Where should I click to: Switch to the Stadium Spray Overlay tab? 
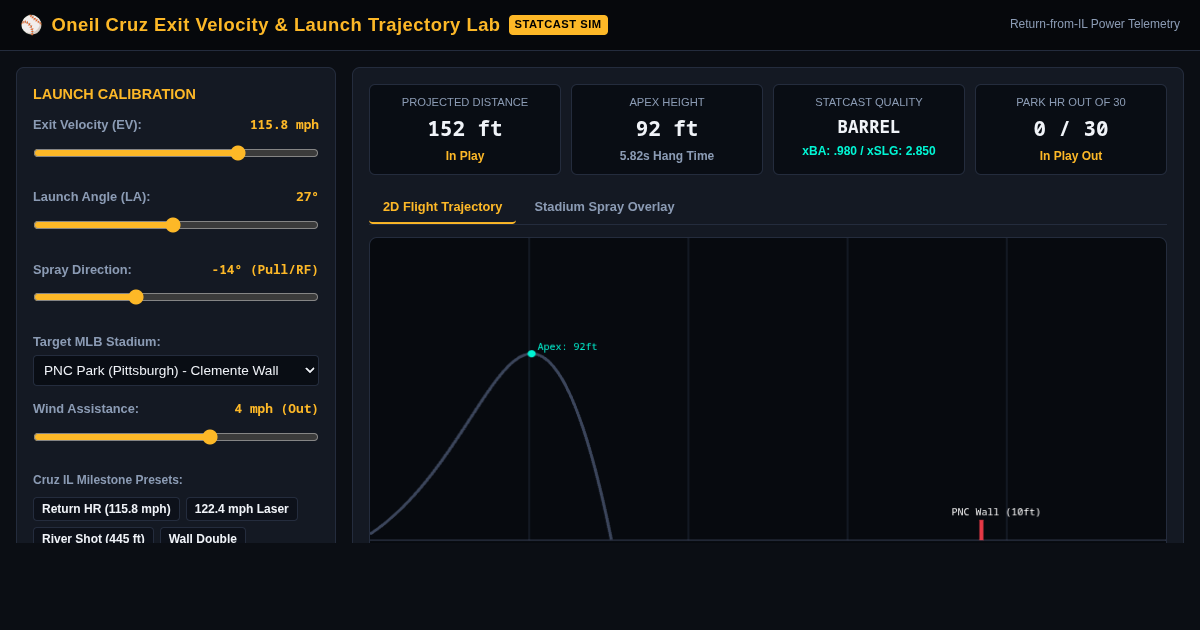click(604, 207)
